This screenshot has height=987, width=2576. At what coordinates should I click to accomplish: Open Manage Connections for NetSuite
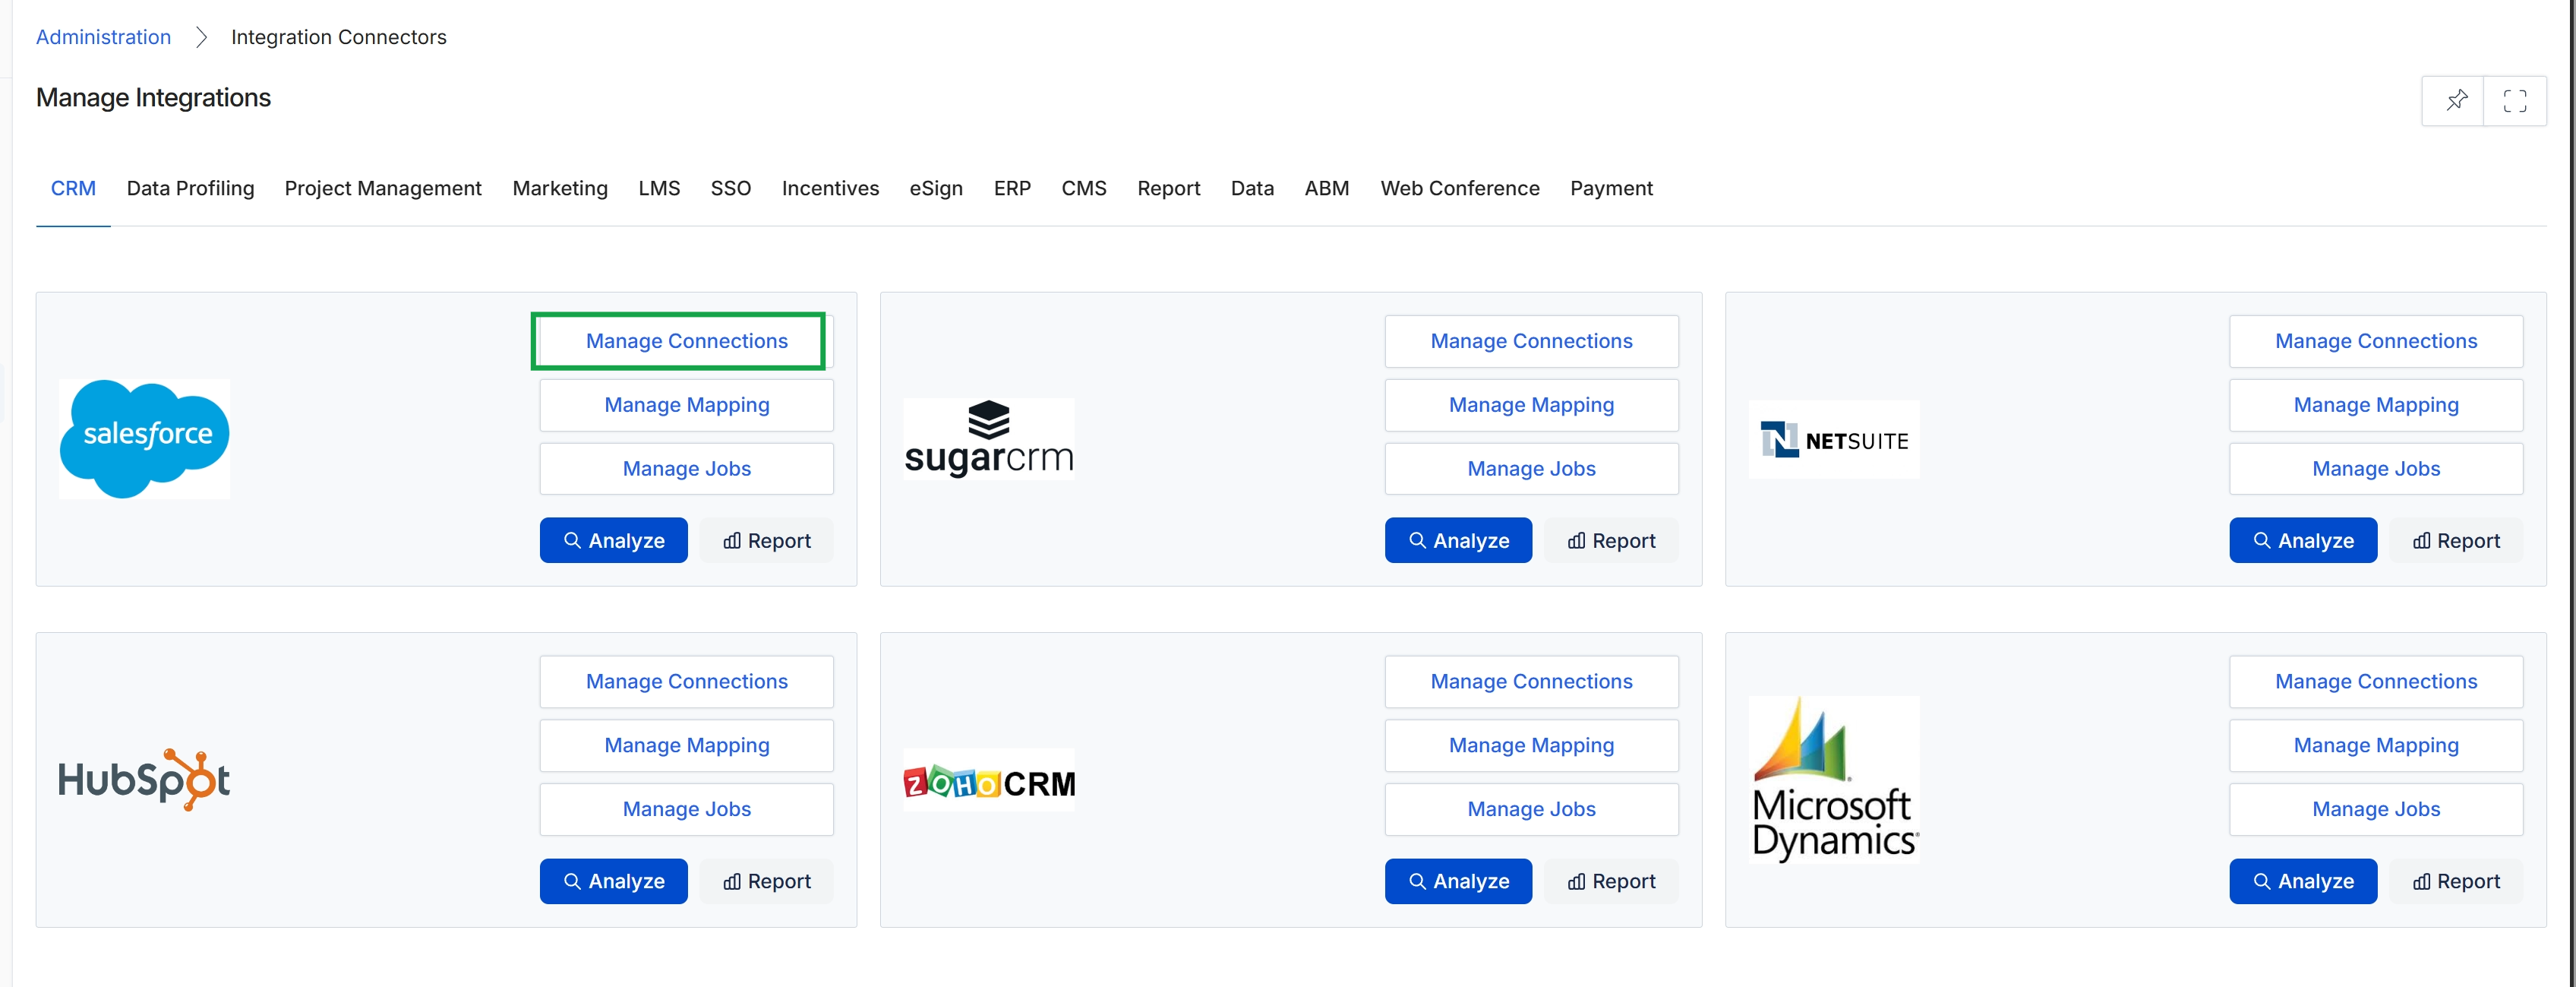[2376, 341]
